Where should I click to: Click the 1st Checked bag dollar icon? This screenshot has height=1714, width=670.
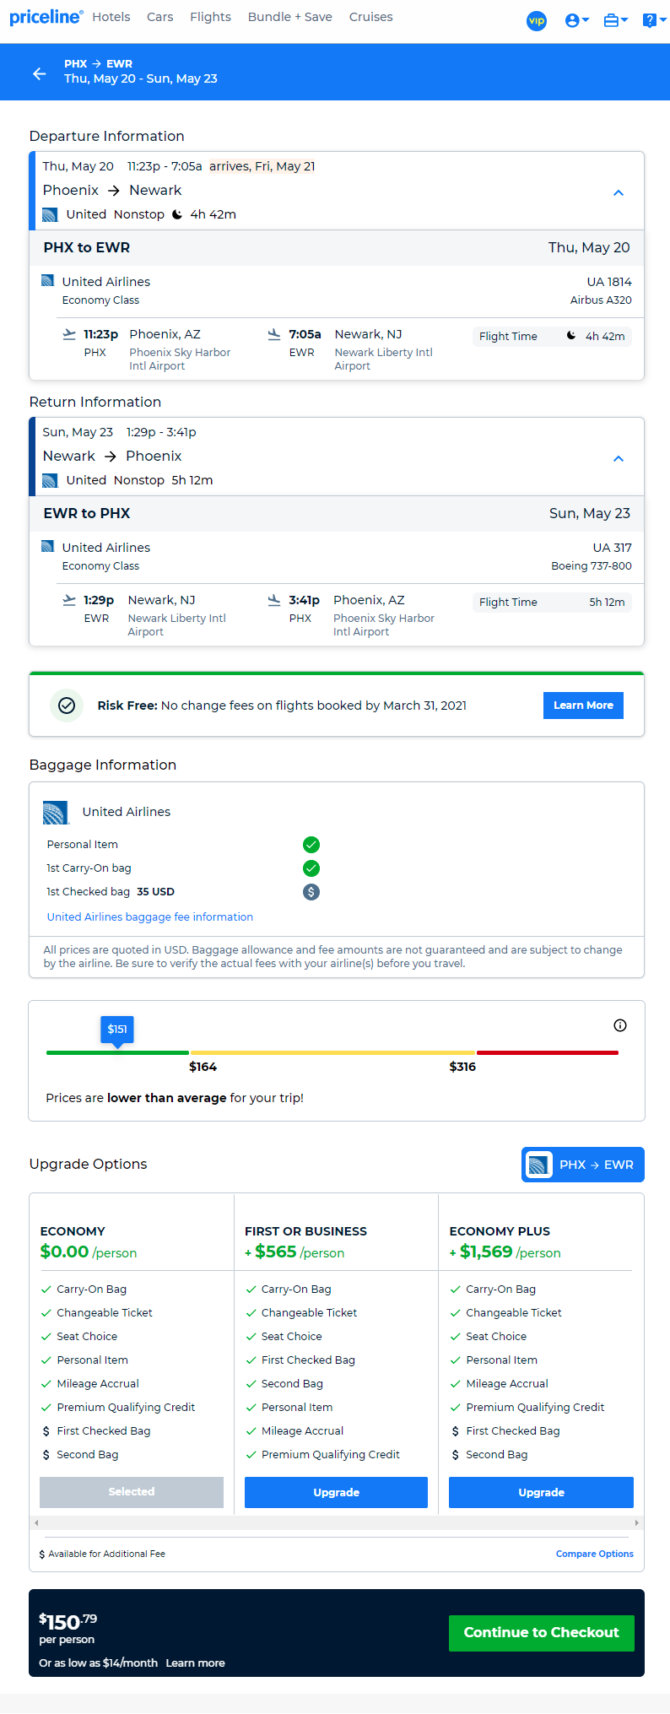click(x=311, y=892)
